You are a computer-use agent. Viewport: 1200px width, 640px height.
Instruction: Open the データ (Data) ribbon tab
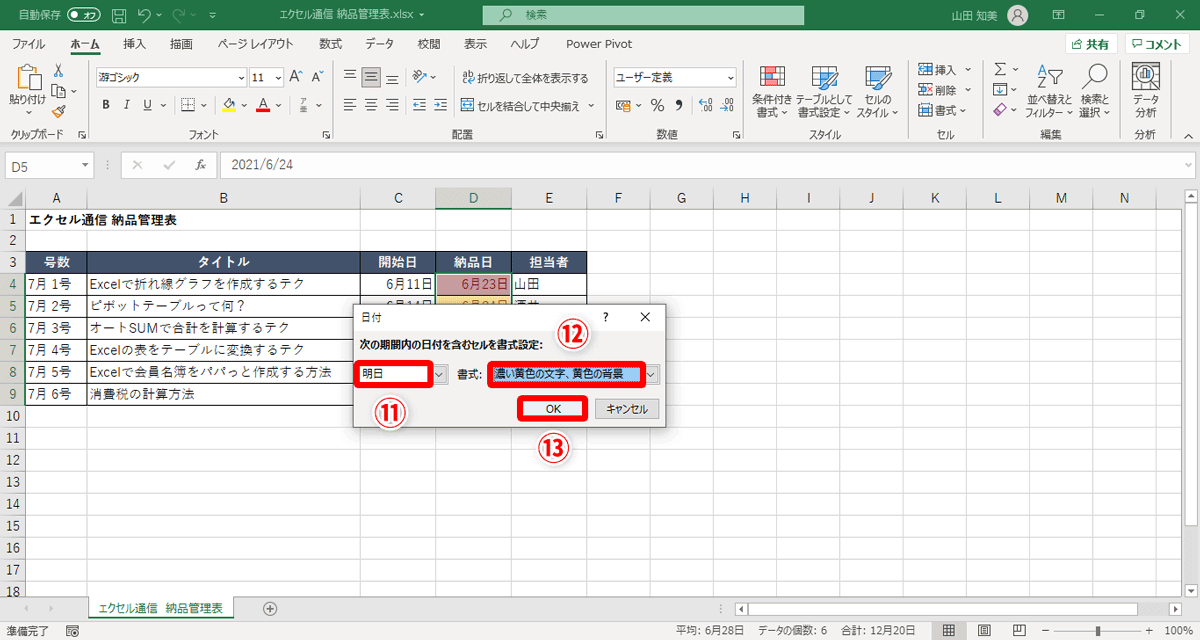pyautogui.click(x=379, y=44)
